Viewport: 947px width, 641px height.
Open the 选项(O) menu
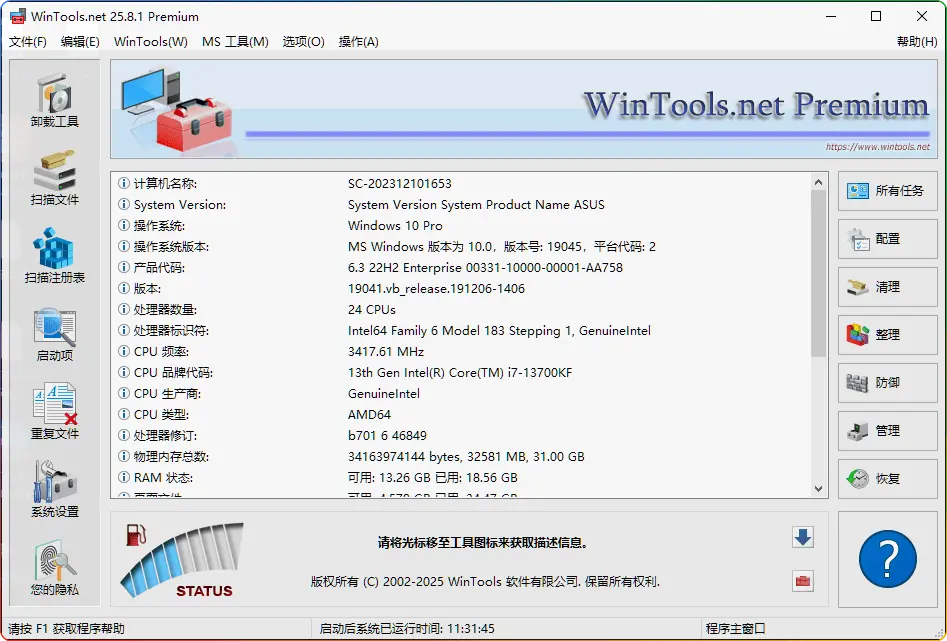click(x=303, y=42)
